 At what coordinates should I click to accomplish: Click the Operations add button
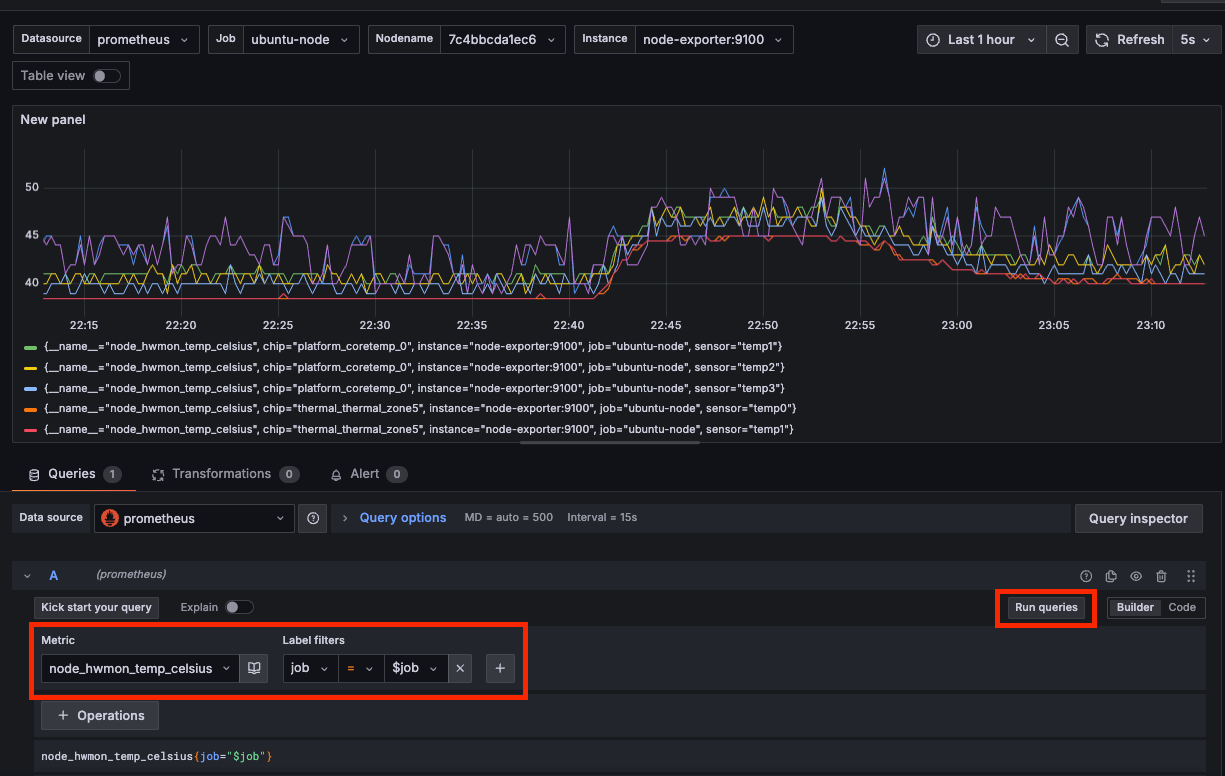point(100,716)
